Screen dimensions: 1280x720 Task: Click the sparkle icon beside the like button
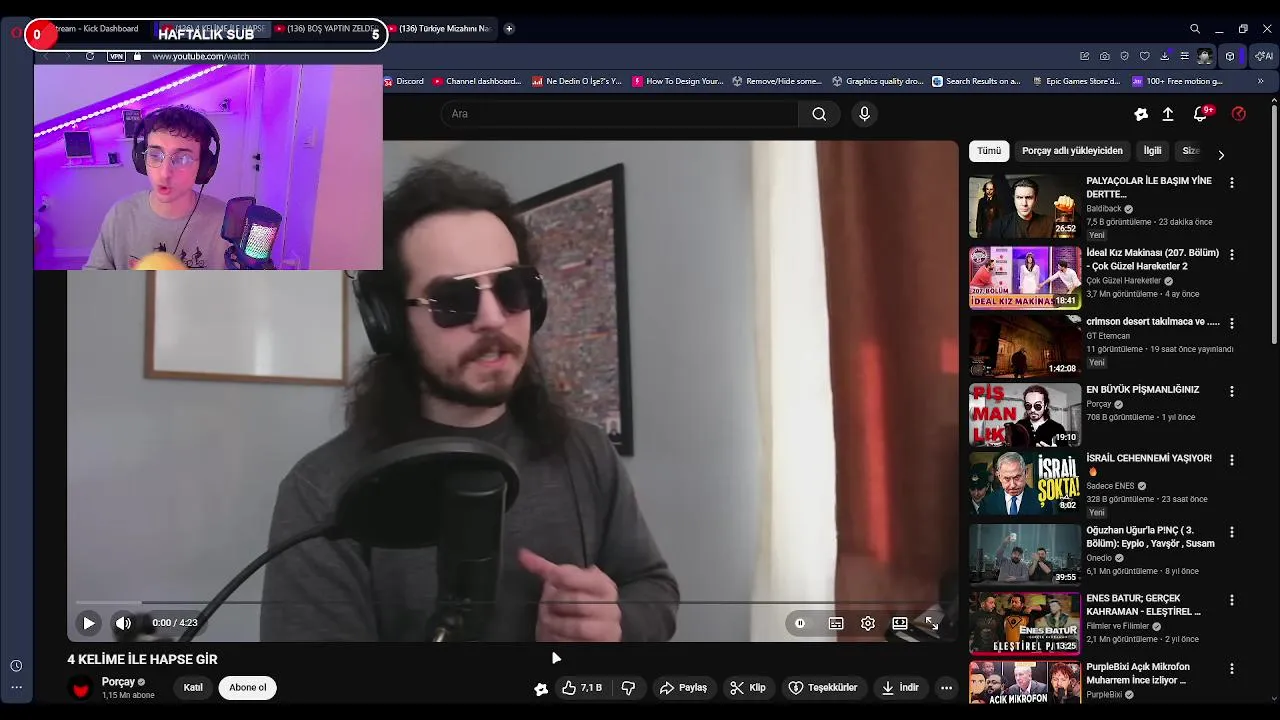(x=541, y=688)
